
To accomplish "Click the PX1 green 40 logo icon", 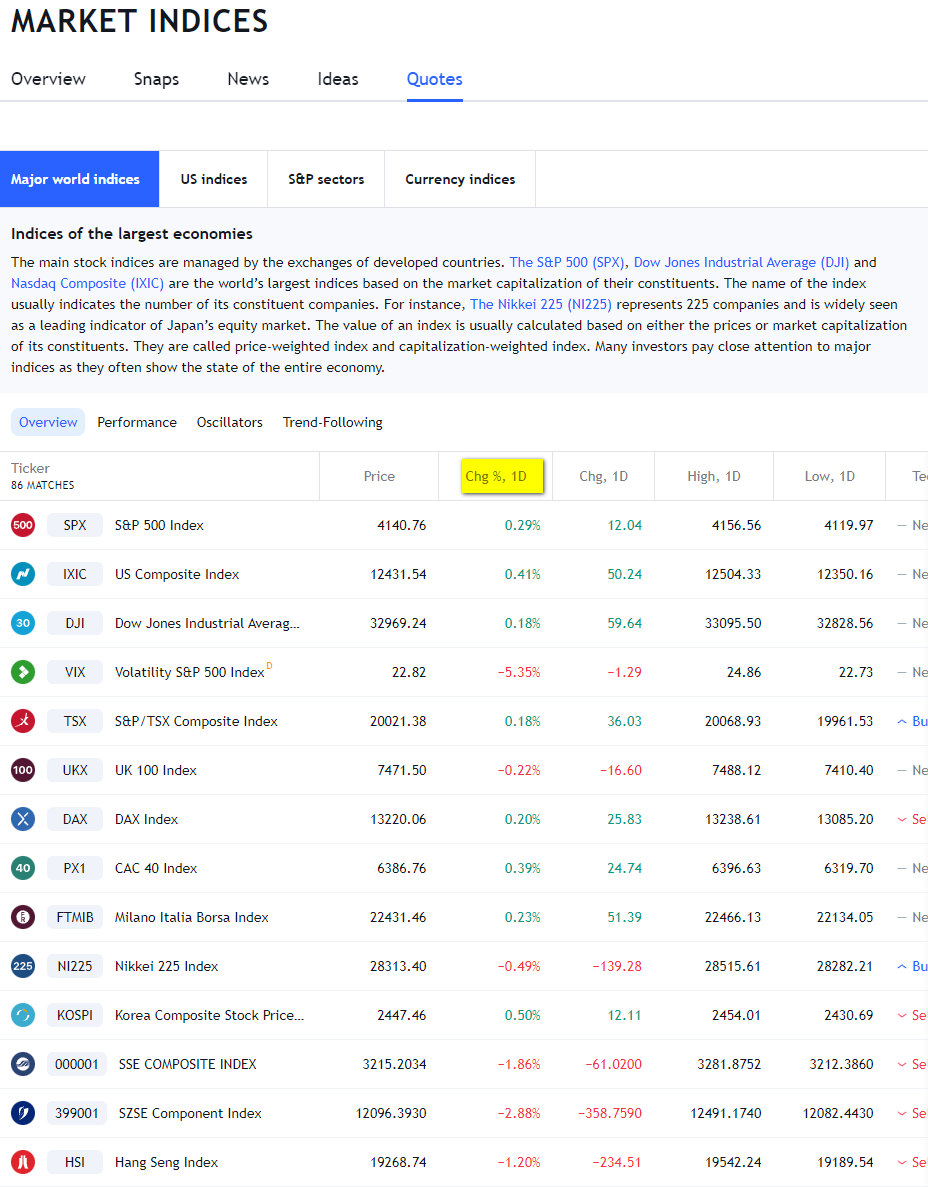I will 23,868.
